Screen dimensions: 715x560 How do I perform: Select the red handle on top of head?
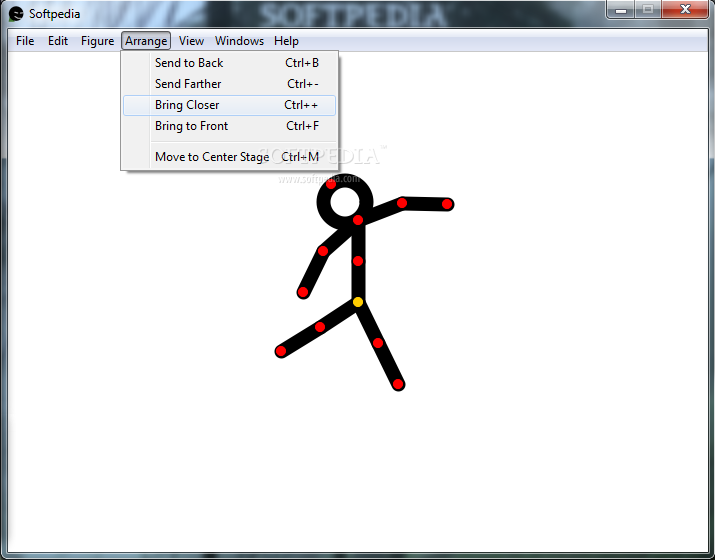pyautogui.click(x=331, y=184)
